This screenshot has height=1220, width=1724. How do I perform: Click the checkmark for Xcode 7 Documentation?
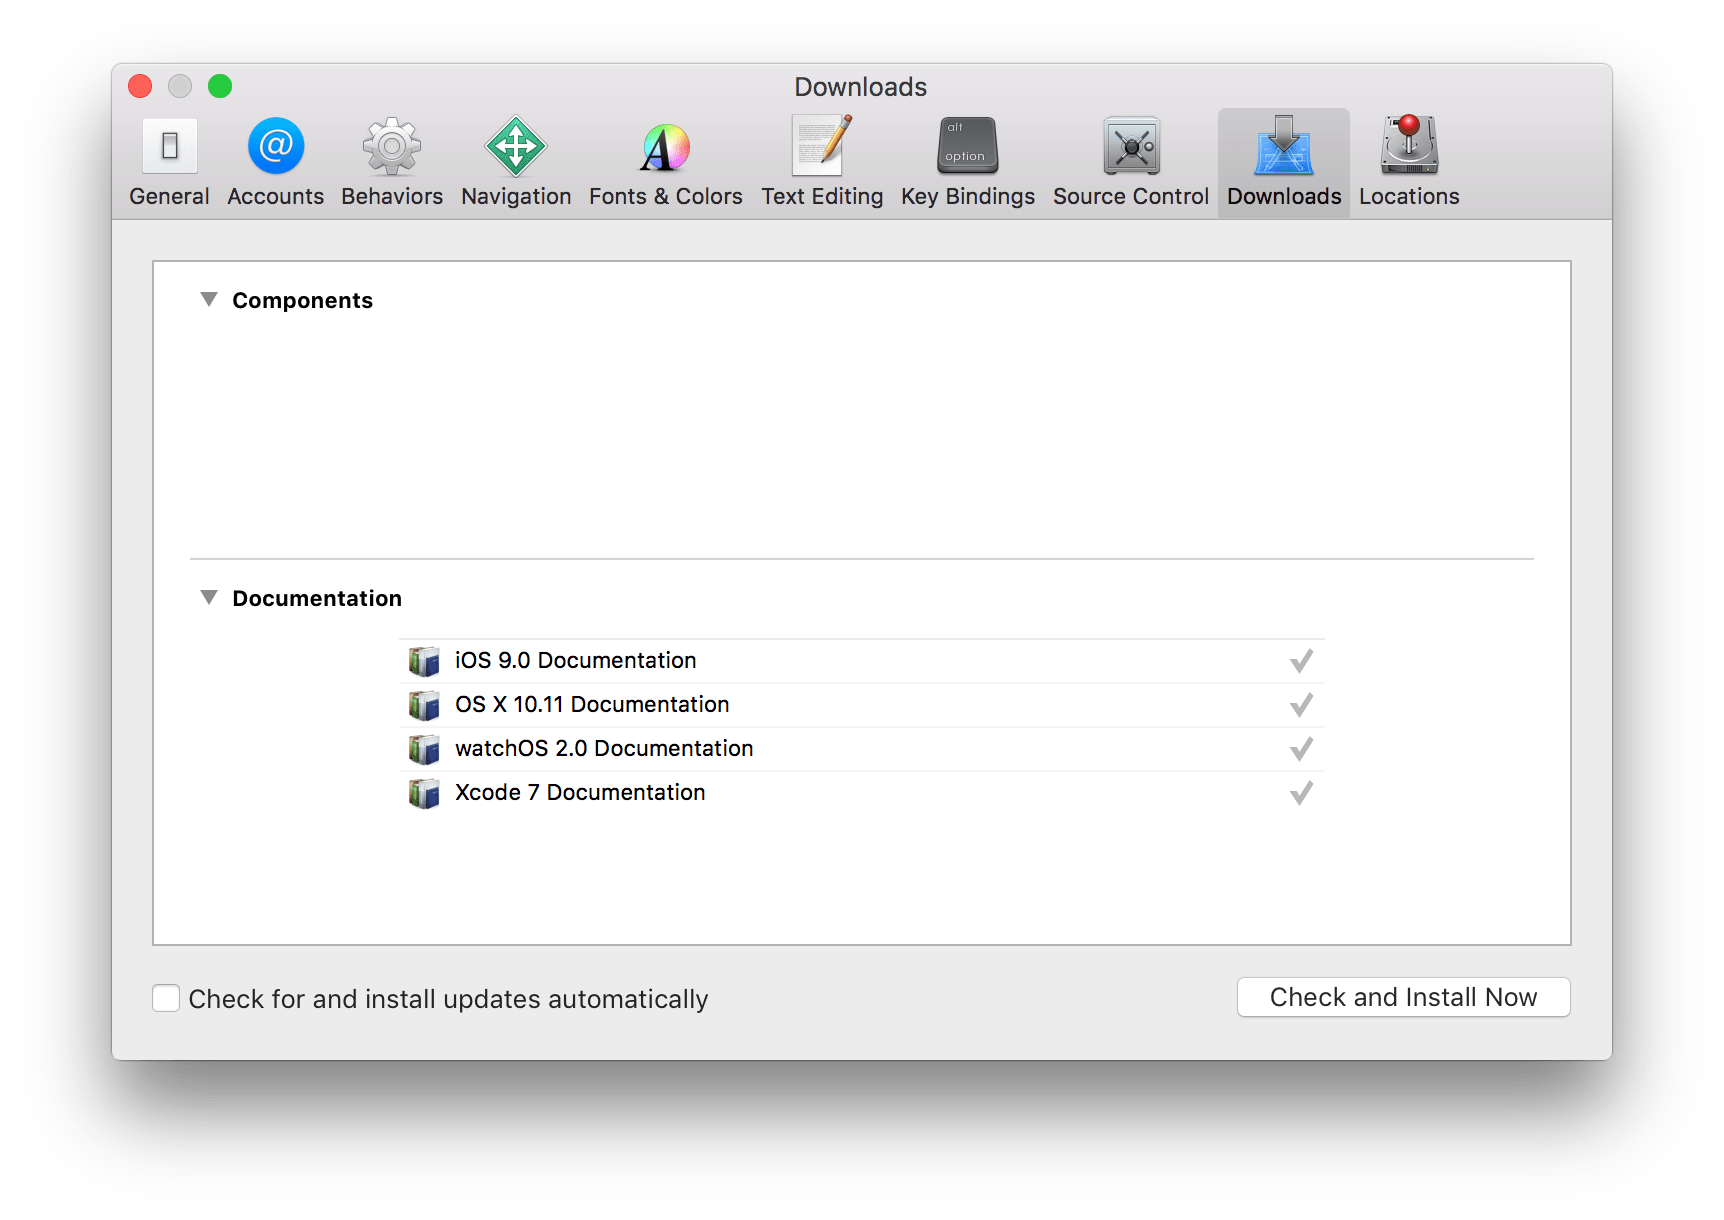(x=1301, y=793)
